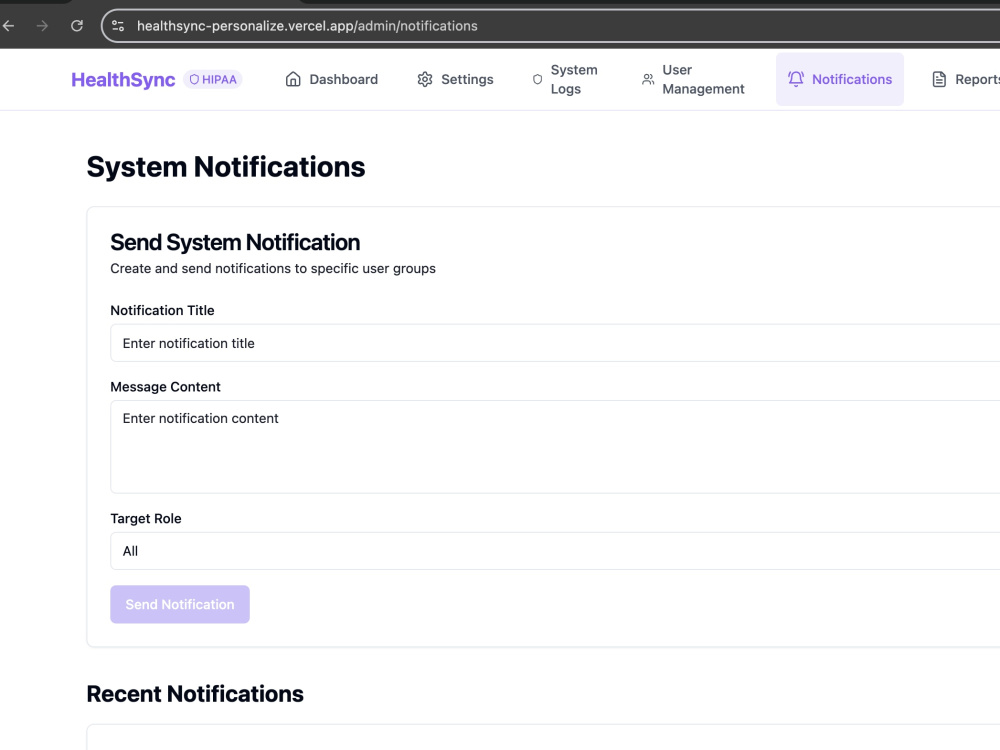The height and width of the screenshot is (750, 1000).
Task: Open the Dashboard nav item
Action: 332,79
